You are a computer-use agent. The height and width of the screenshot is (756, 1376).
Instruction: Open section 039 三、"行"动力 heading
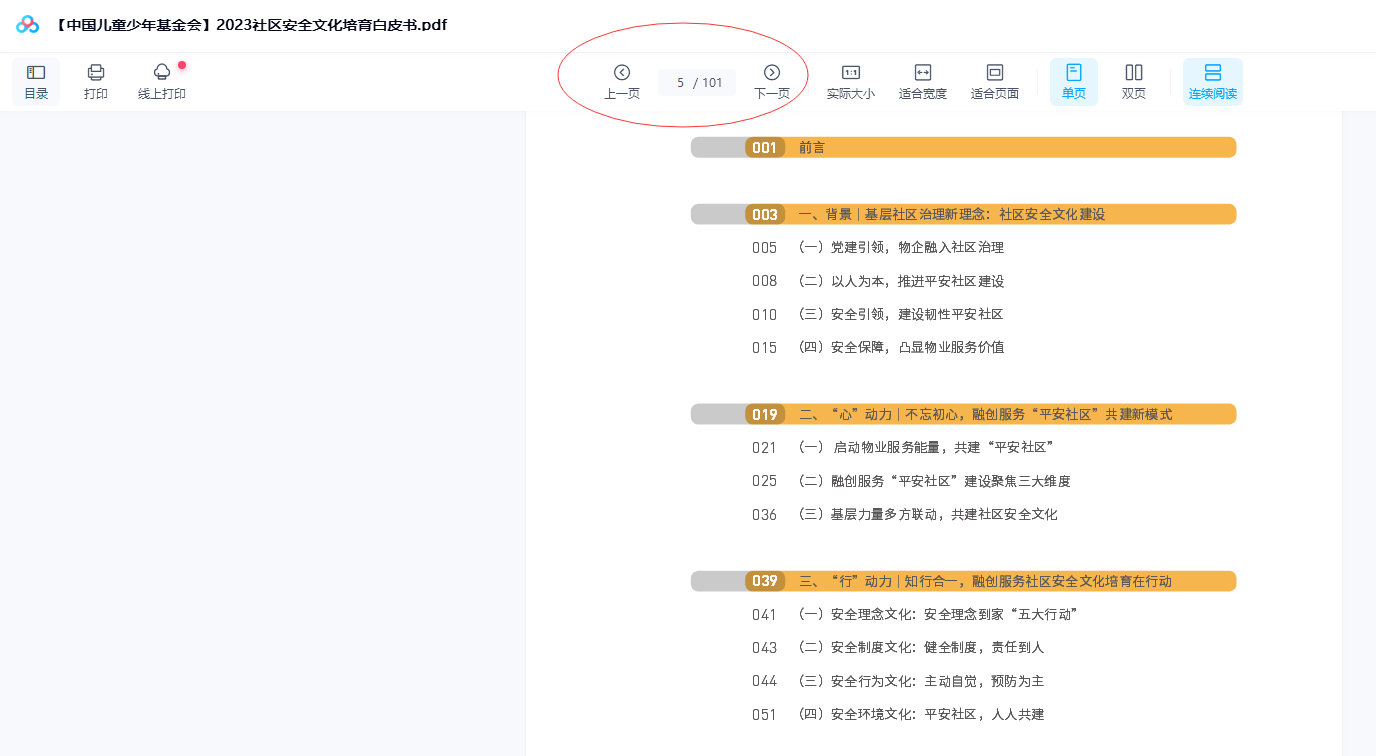pos(984,581)
